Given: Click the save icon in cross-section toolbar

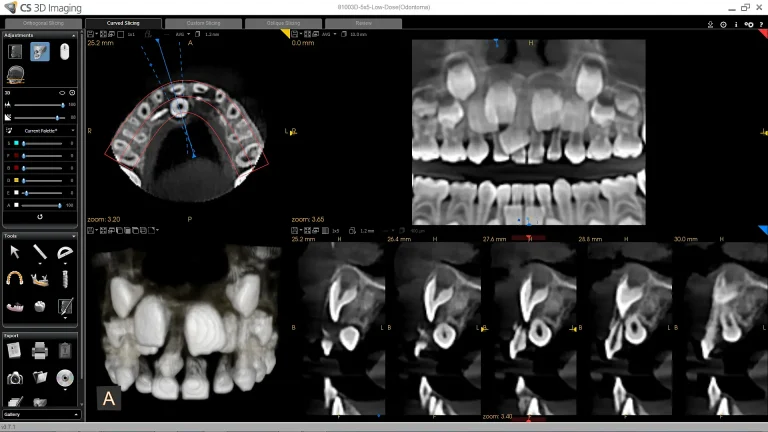Looking at the screenshot, I should coord(294,230).
